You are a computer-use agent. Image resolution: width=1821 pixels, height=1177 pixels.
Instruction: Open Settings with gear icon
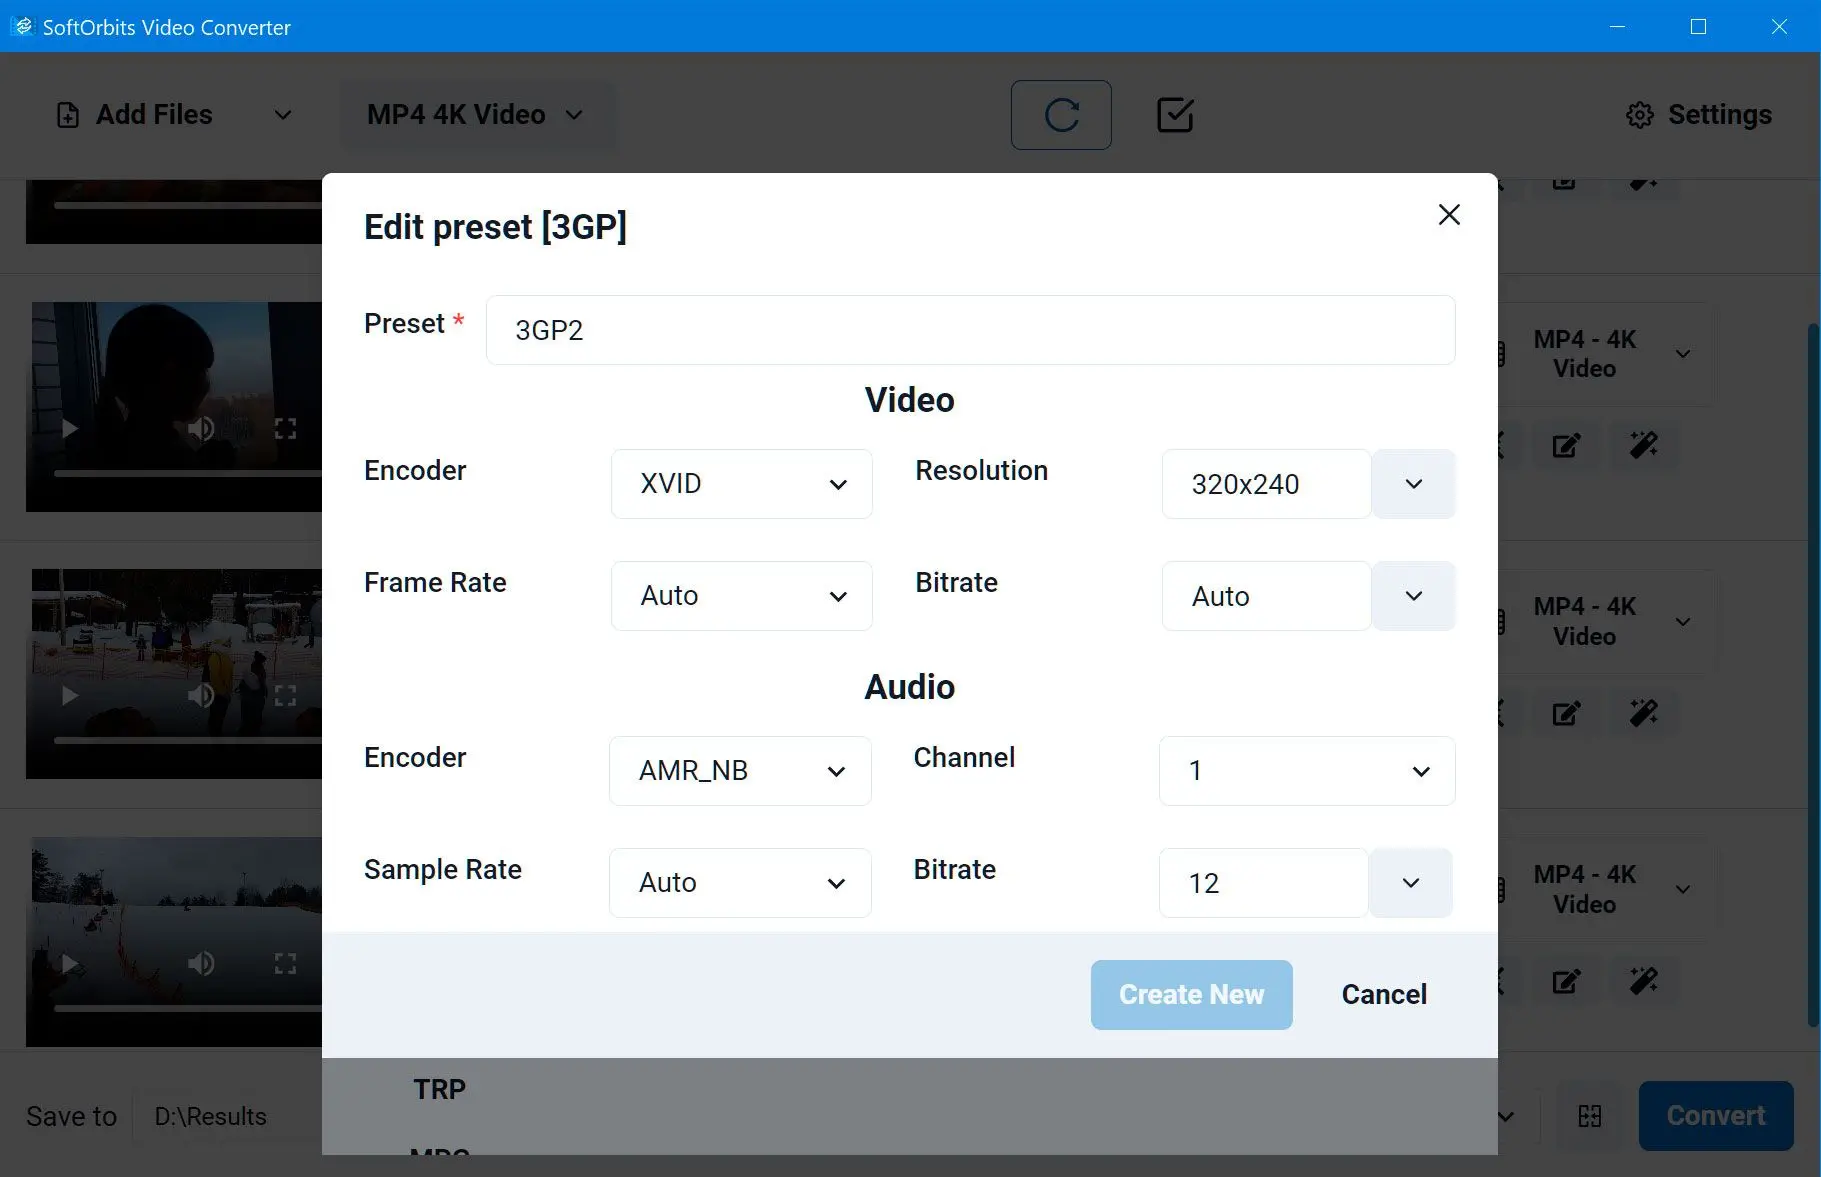coord(1698,115)
